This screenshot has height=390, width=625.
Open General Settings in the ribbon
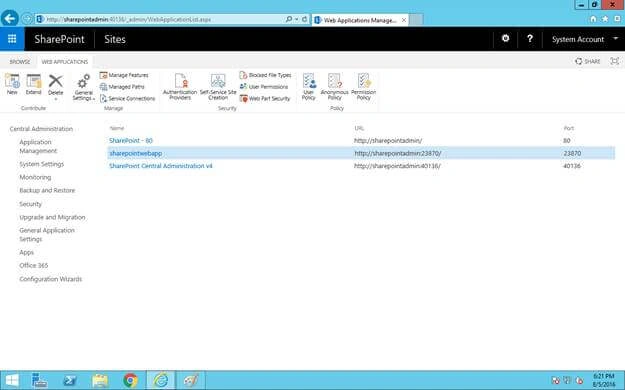[x=84, y=87]
